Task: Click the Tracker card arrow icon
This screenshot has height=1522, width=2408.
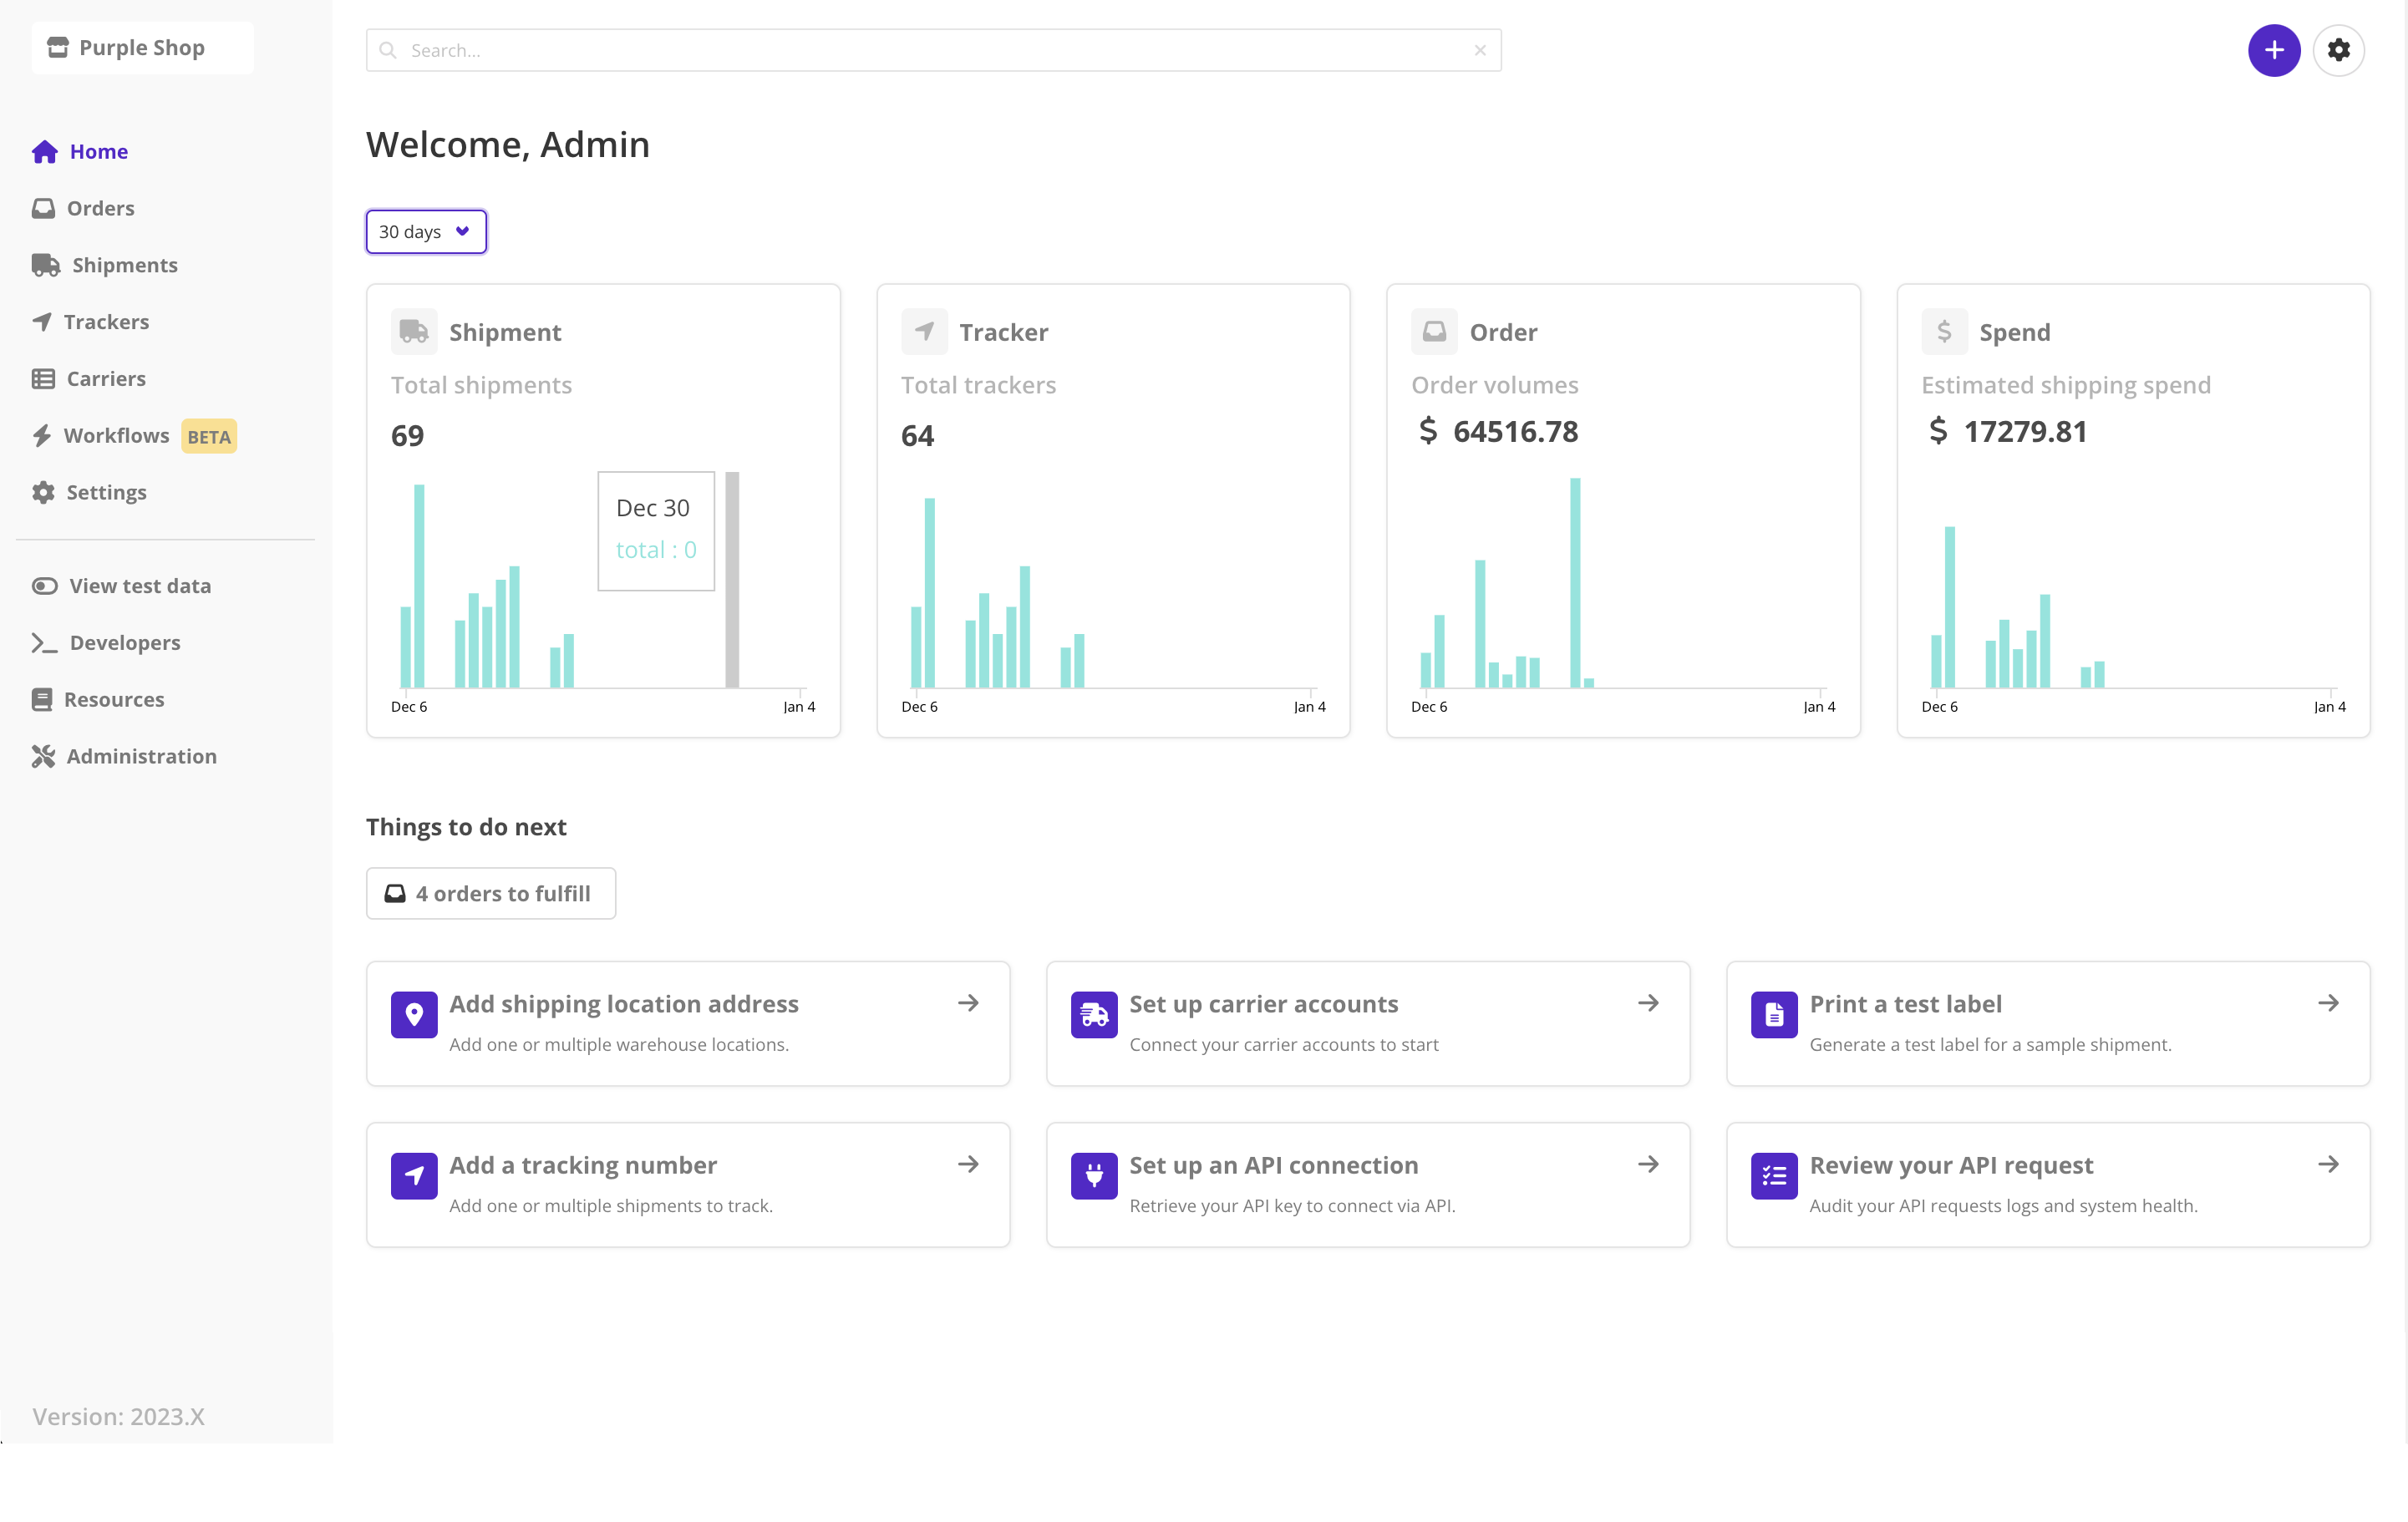Action: [924, 332]
